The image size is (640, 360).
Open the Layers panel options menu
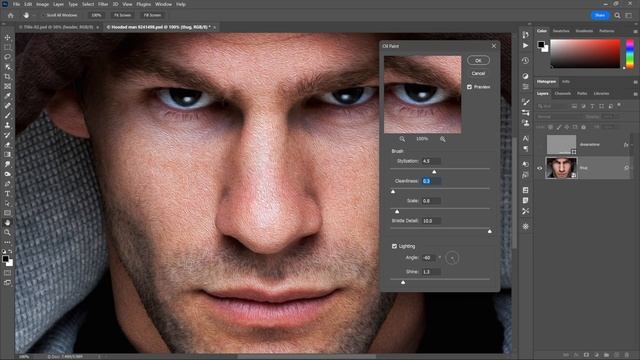click(635, 94)
